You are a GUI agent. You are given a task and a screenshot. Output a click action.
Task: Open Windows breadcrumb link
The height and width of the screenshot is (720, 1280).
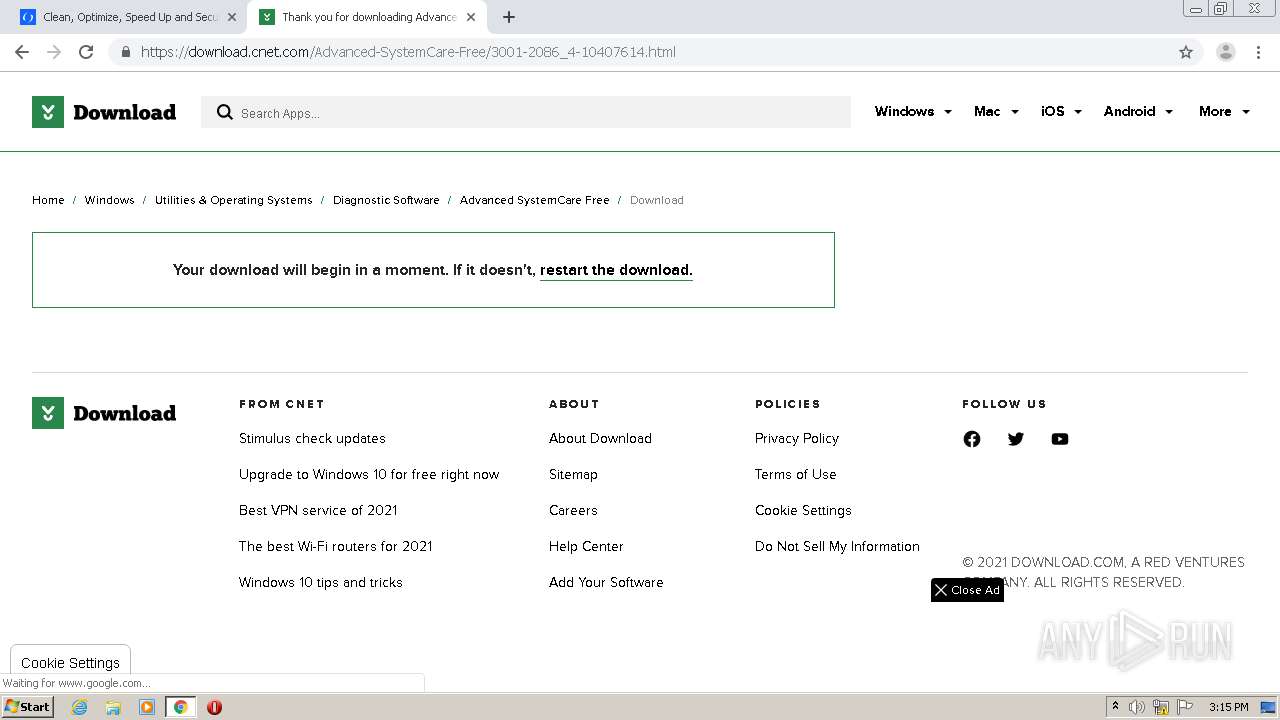(x=109, y=200)
